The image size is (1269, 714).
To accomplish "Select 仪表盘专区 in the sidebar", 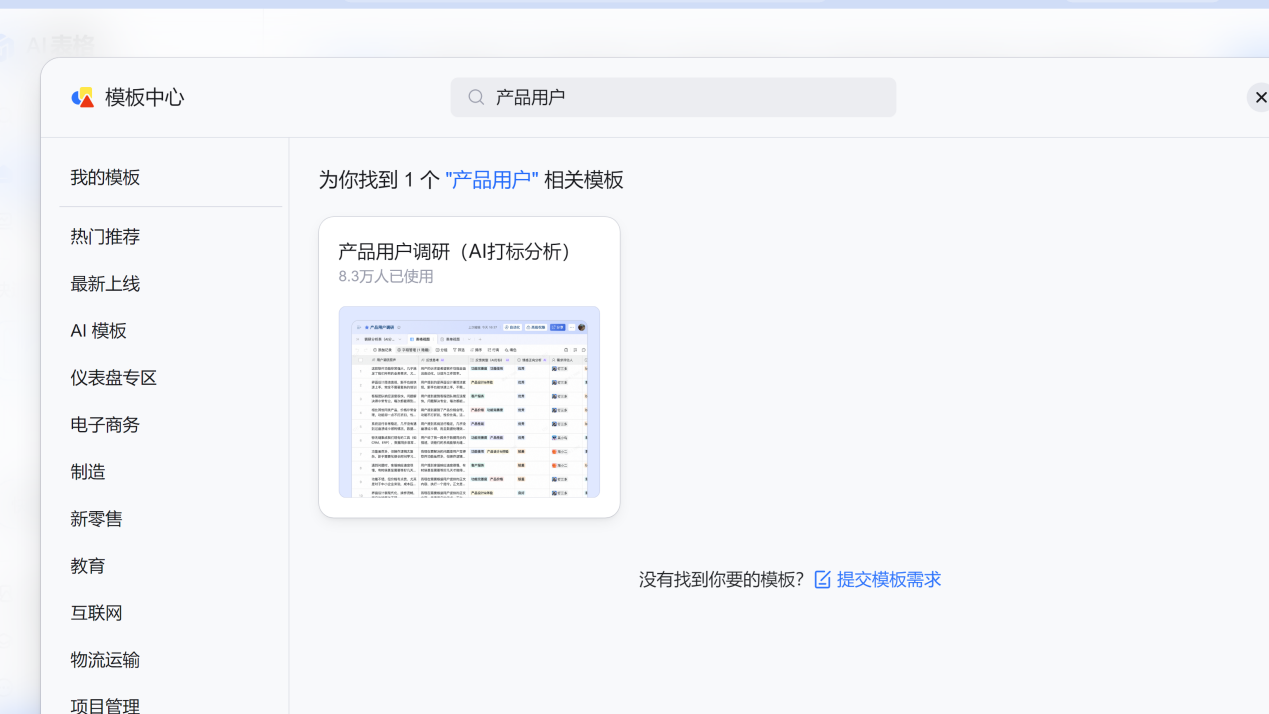I will click(x=114, y=378).
